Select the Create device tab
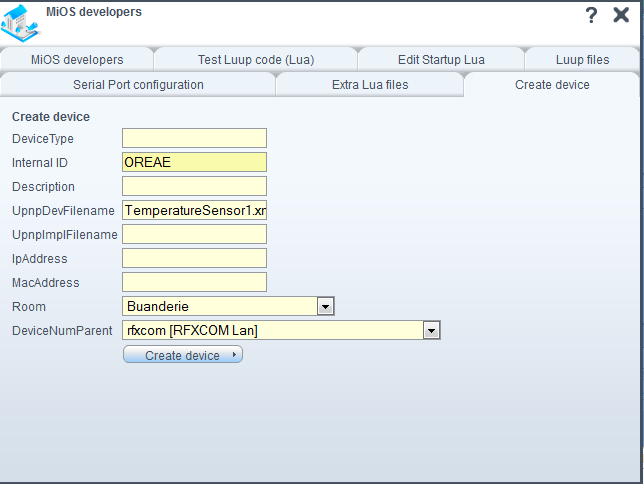644x484 pixels. pyautogui.click(x=552, y=85)
